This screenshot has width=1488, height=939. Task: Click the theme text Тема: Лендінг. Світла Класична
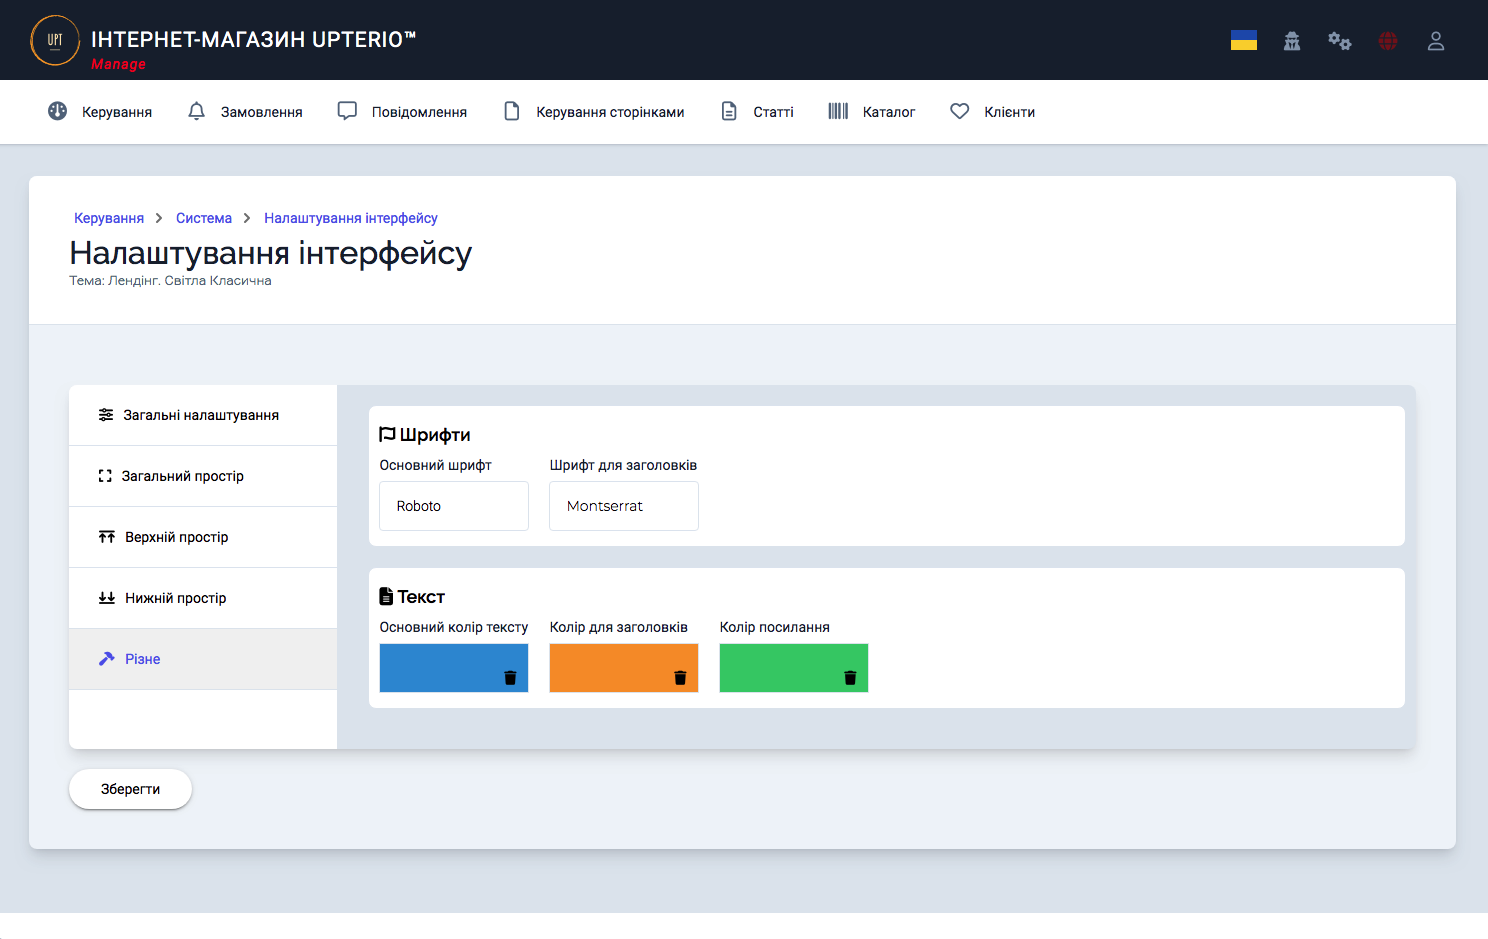[170, 281]
